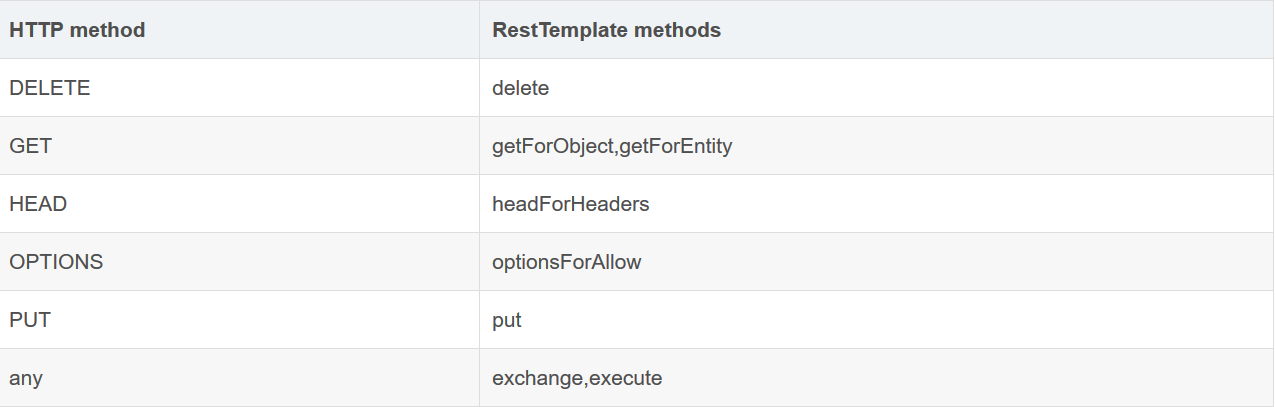The width and height of the screenshot is (1275, 407).
Task: Select the OPTIONS cell
Action: 240,262
